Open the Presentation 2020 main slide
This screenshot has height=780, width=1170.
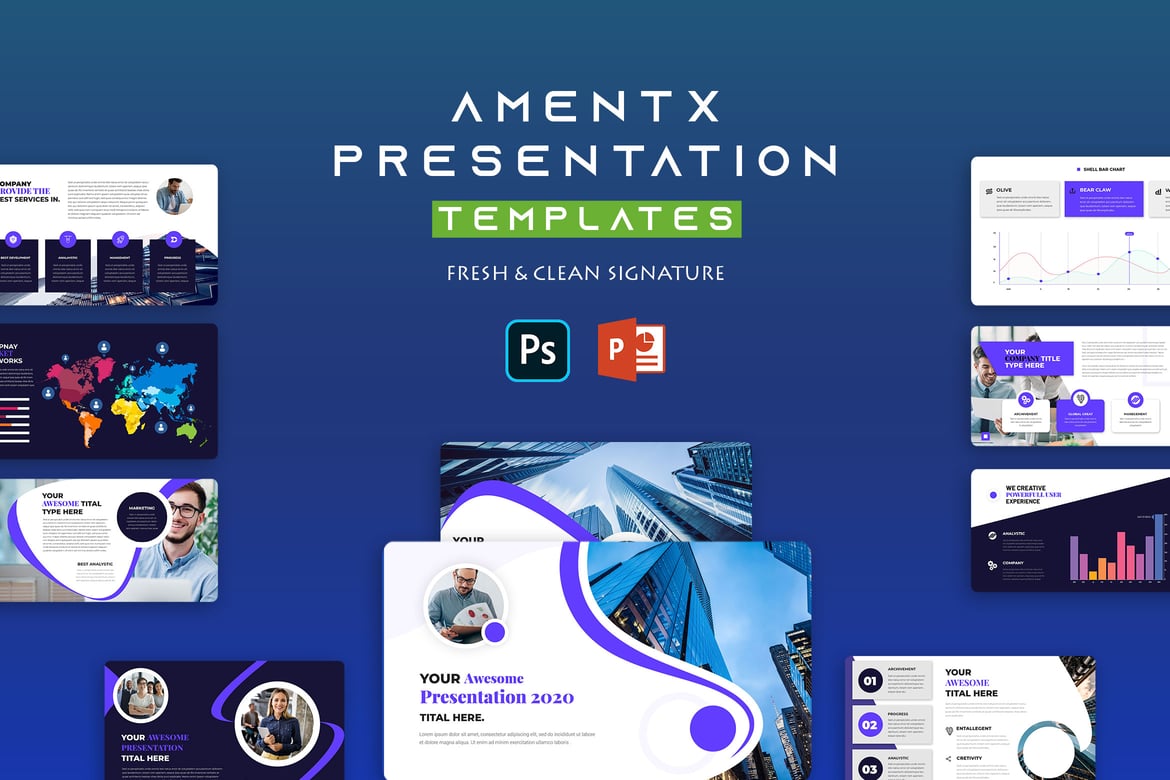click(598, 661)
